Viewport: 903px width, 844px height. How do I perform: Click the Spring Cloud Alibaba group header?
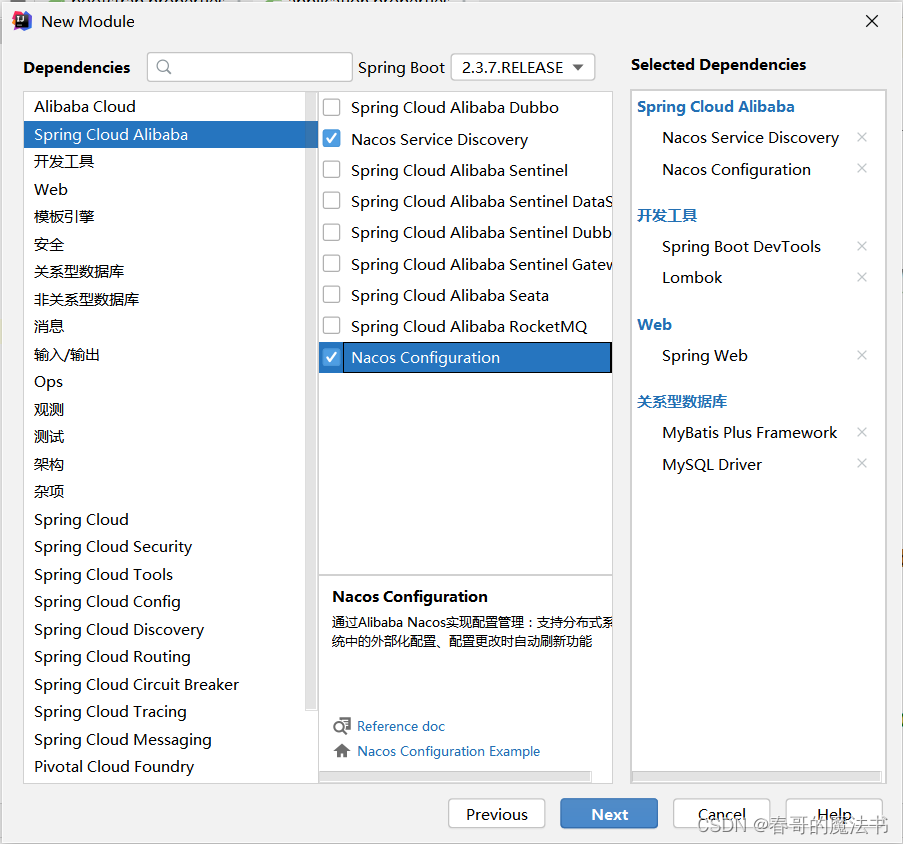click(x=715, y=107)
